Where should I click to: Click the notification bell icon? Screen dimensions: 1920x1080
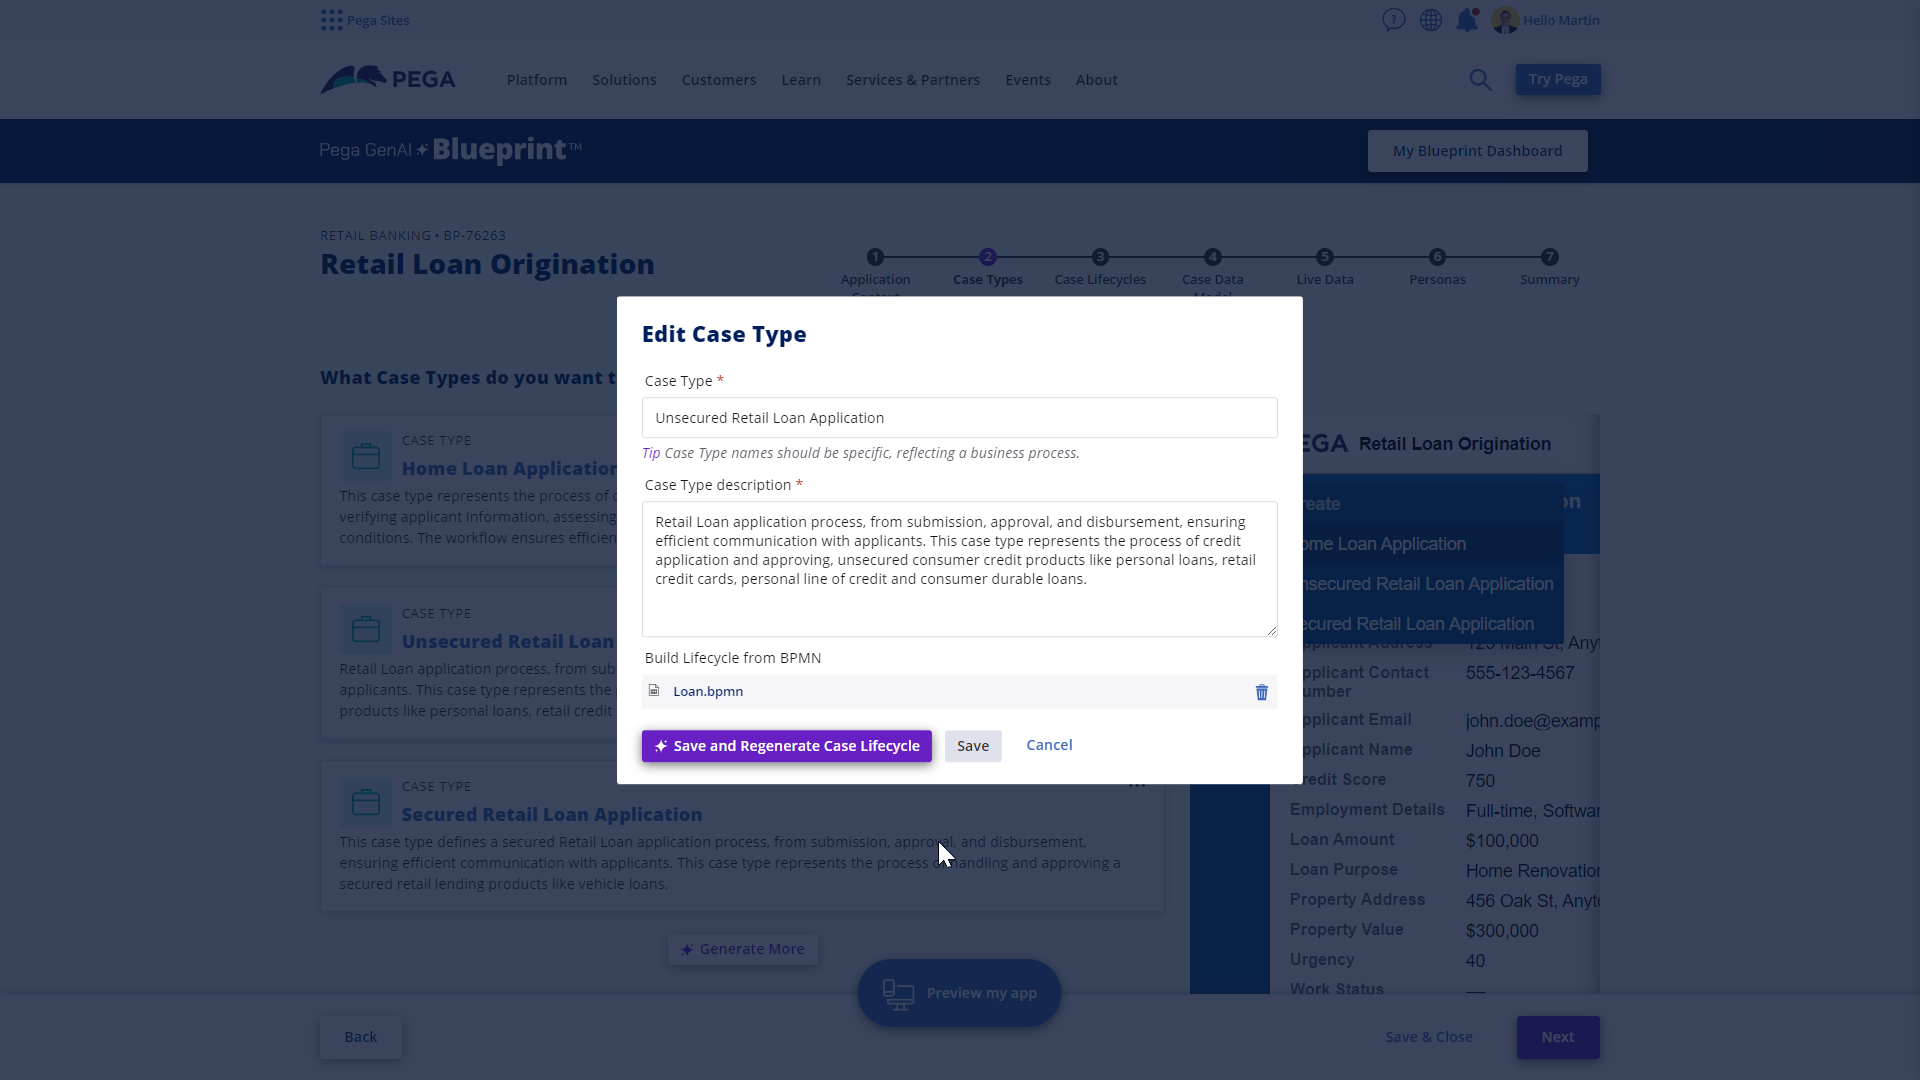point(1466,20)
